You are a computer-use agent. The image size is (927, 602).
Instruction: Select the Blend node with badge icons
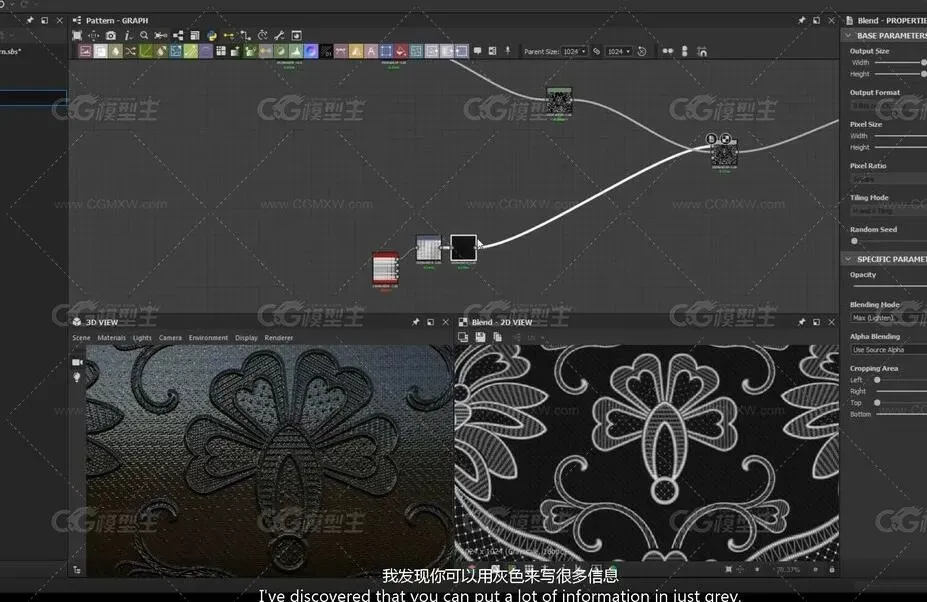tap(724, 155)
